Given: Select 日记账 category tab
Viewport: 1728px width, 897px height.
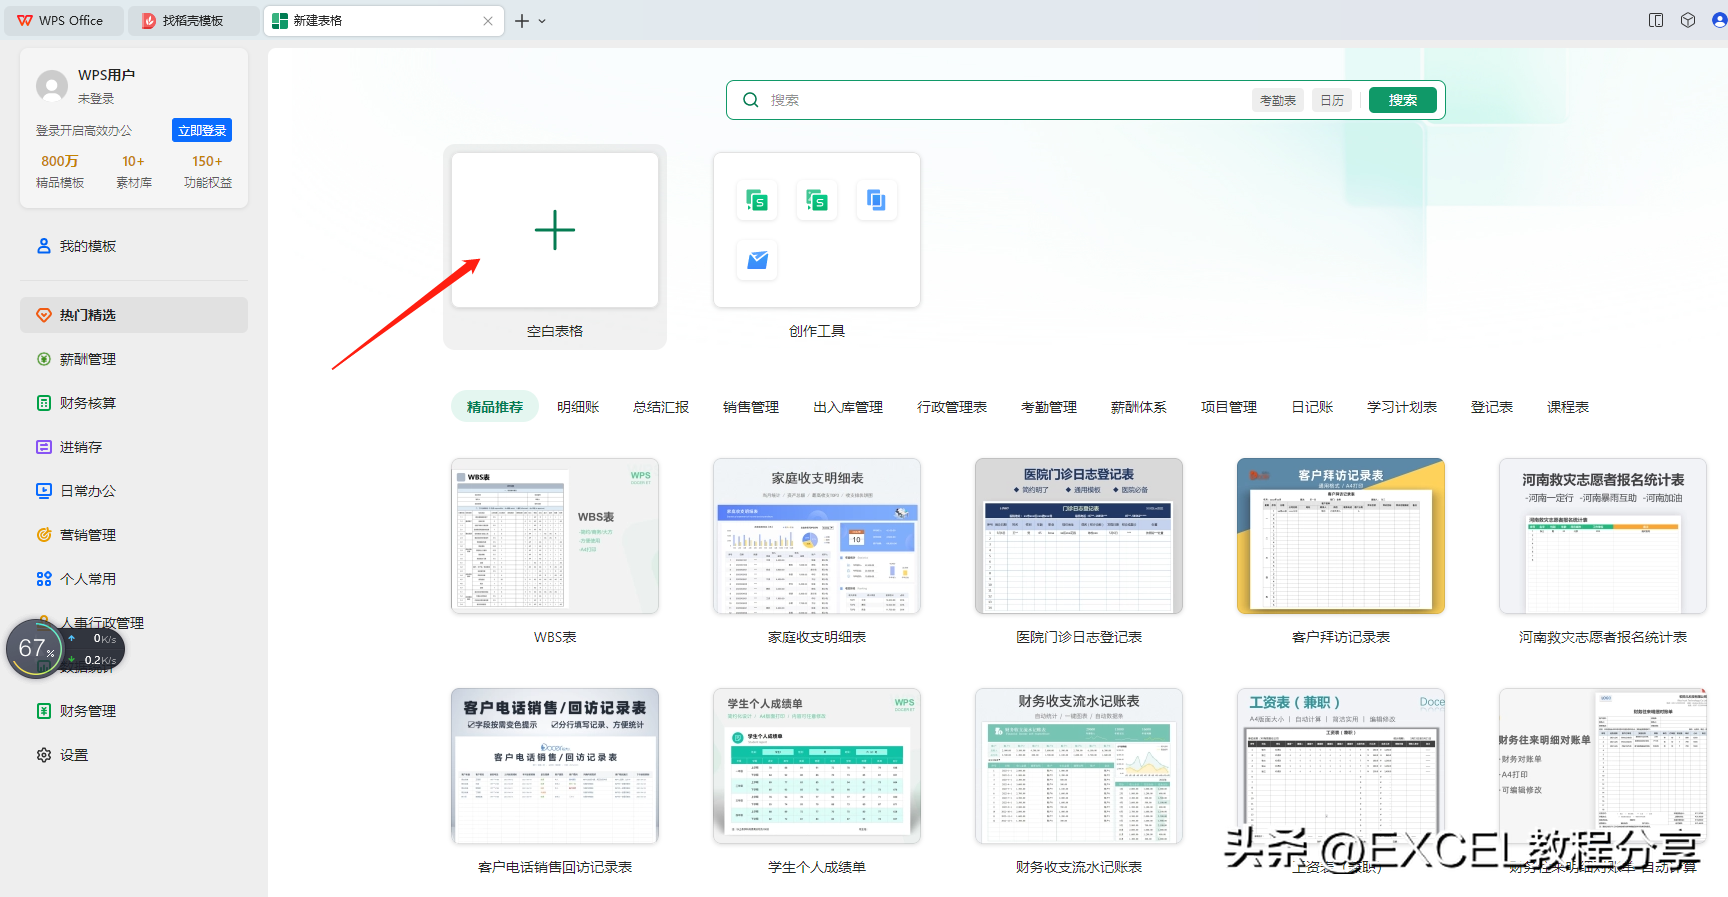Looking at the screenshot, I should 1312,407.
